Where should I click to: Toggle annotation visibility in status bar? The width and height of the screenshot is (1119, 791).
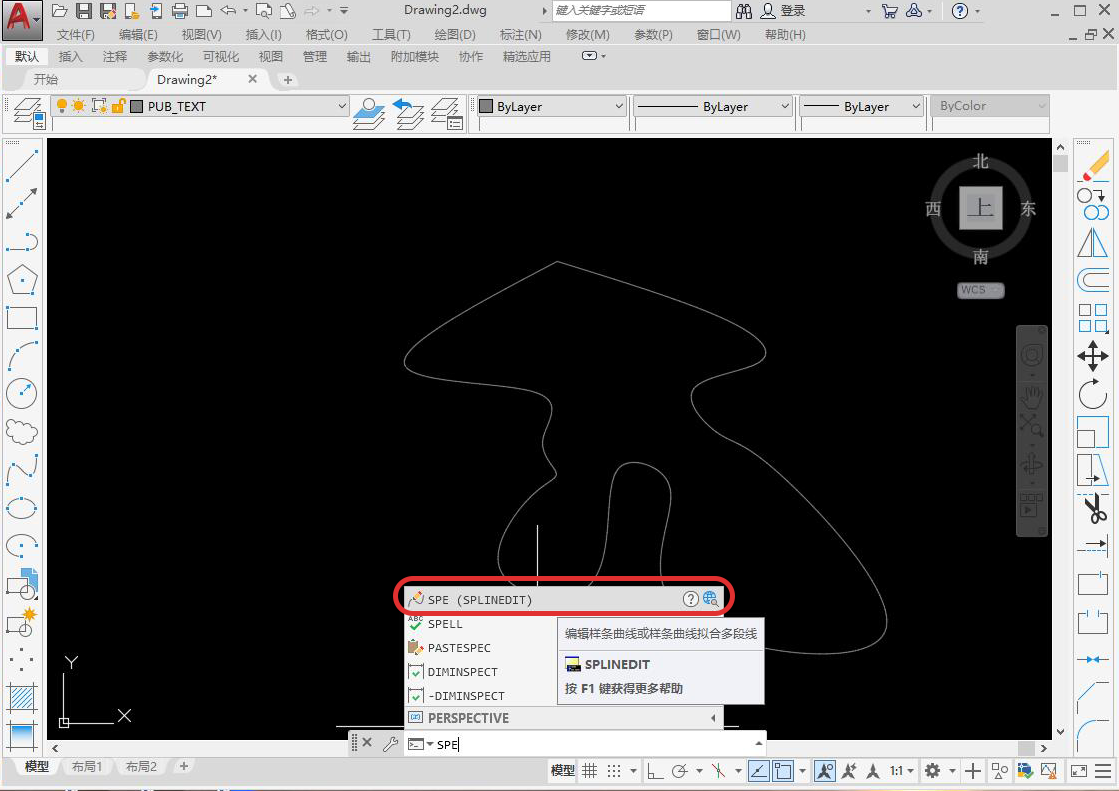tap(825, 770)
